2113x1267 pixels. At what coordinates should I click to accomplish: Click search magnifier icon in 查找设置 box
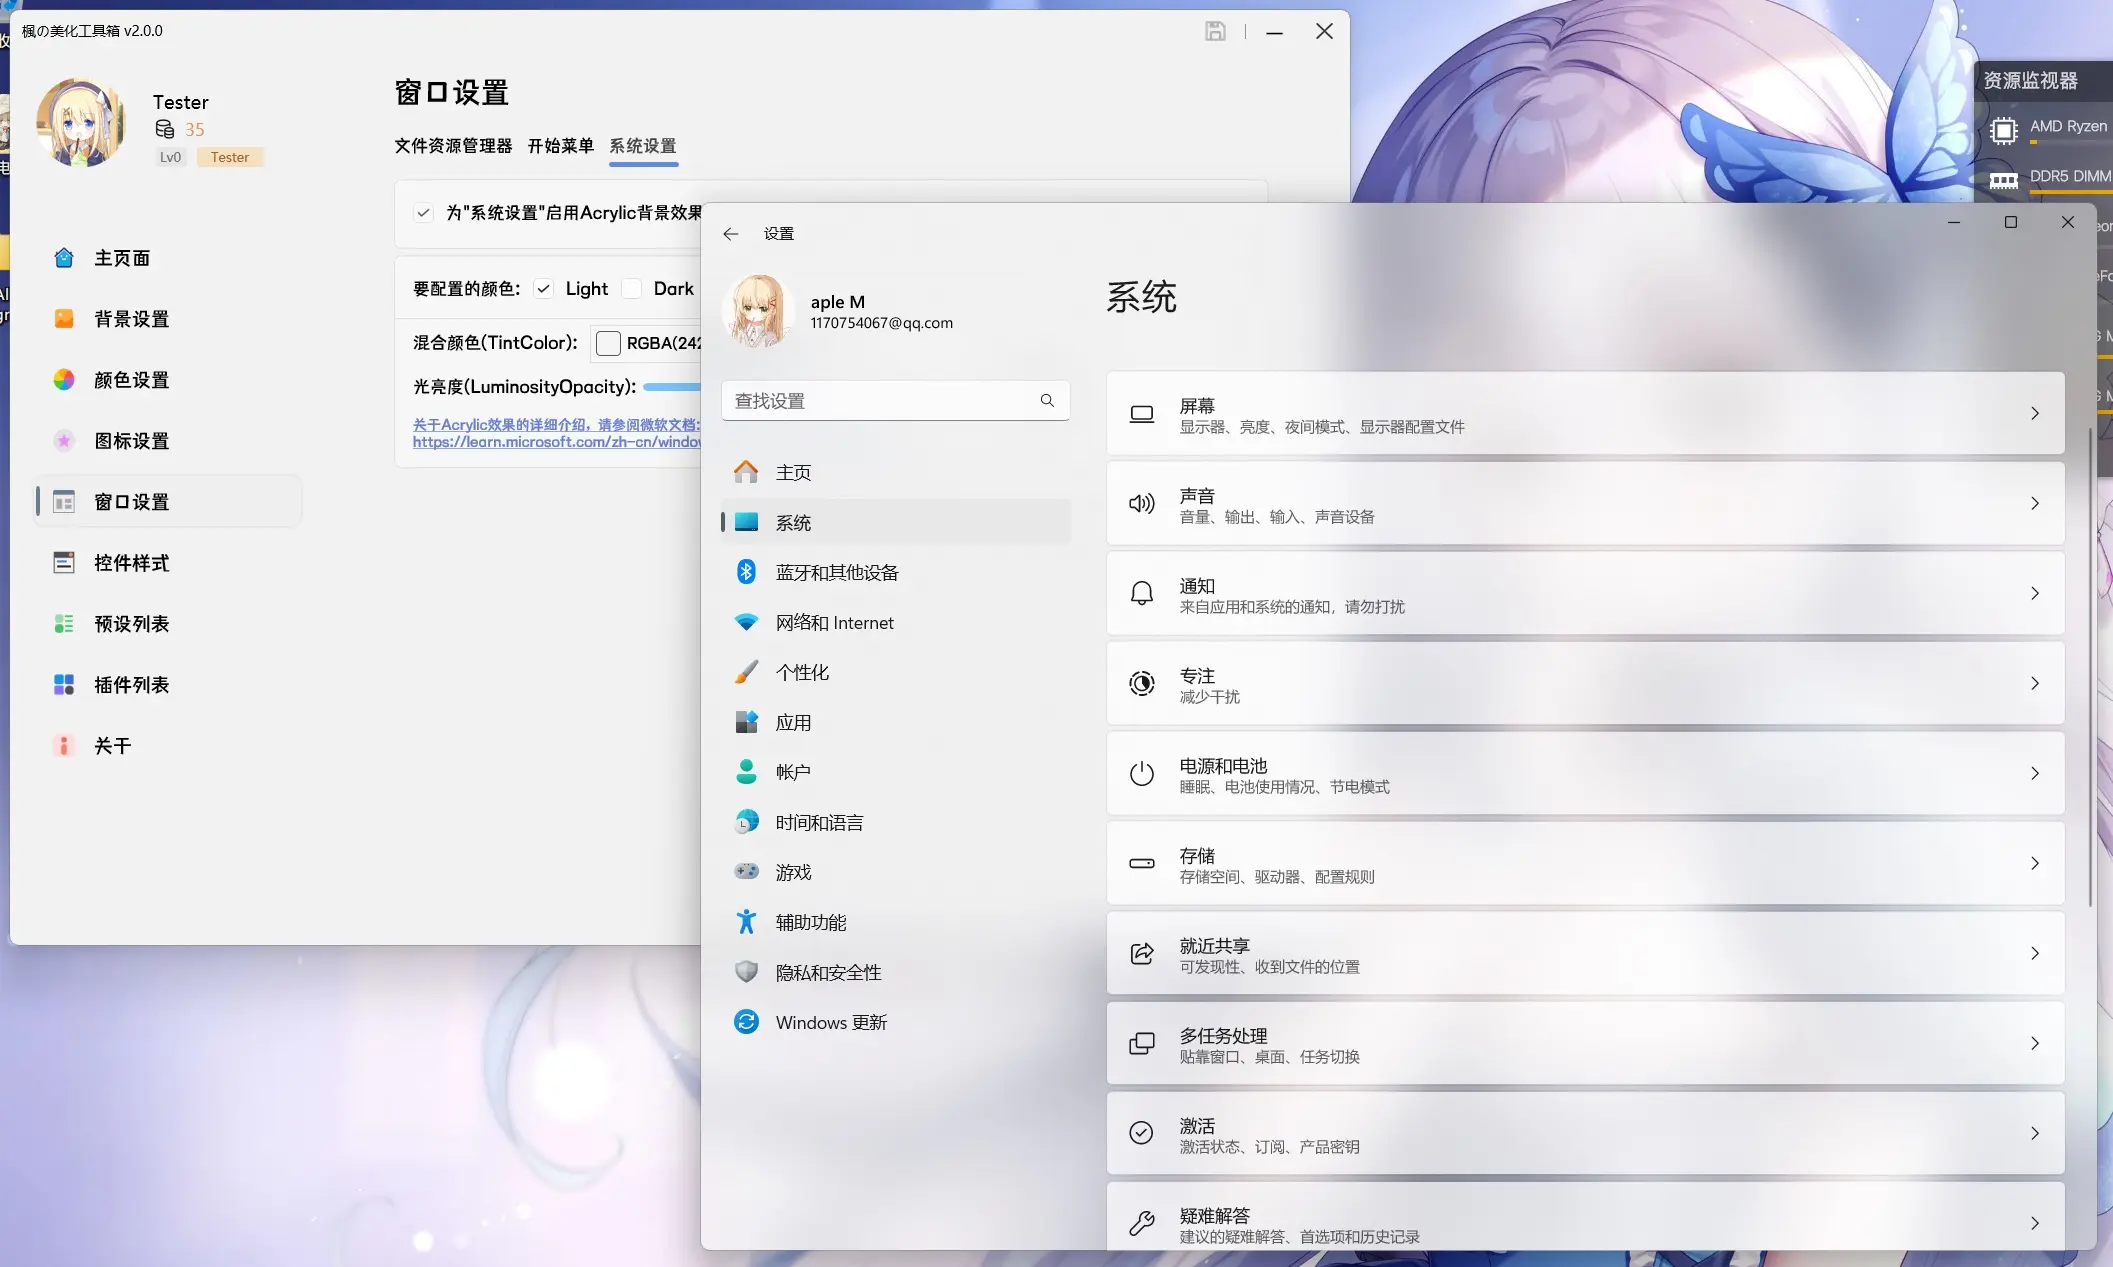pos(1047,400)
